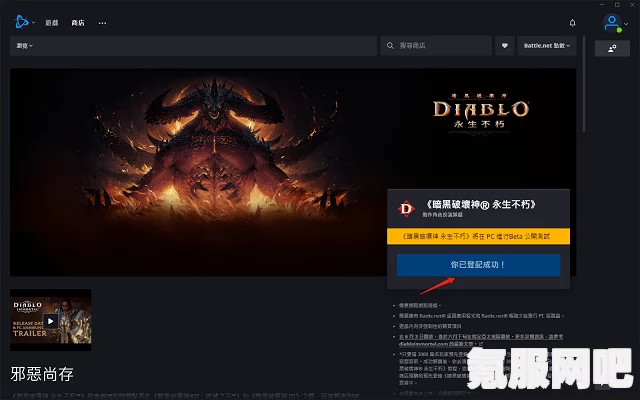Click the 邪惡尚存 heading text

tap(42, 374)
